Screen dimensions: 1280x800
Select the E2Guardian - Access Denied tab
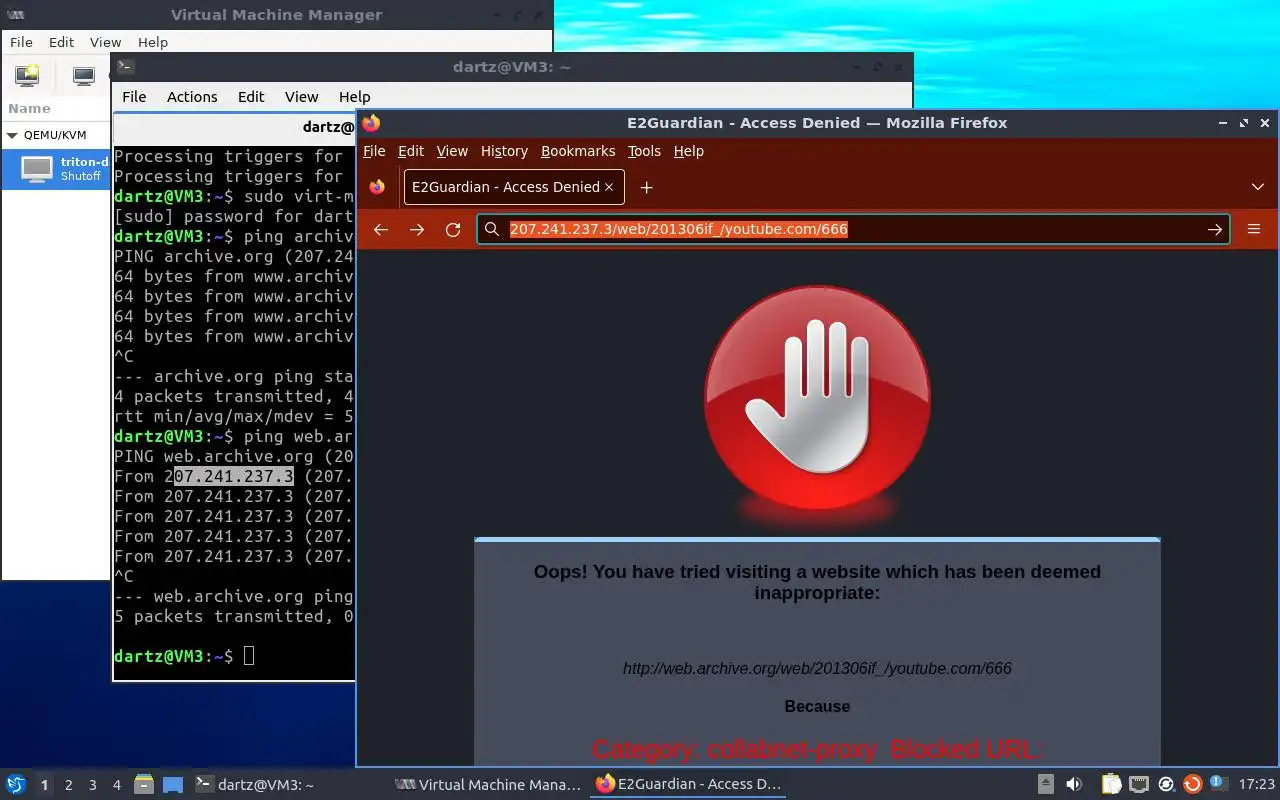point(514,187)
